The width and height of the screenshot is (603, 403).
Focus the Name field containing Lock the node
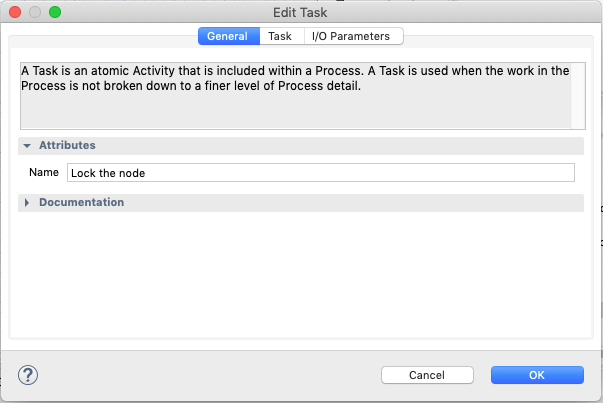321,173
